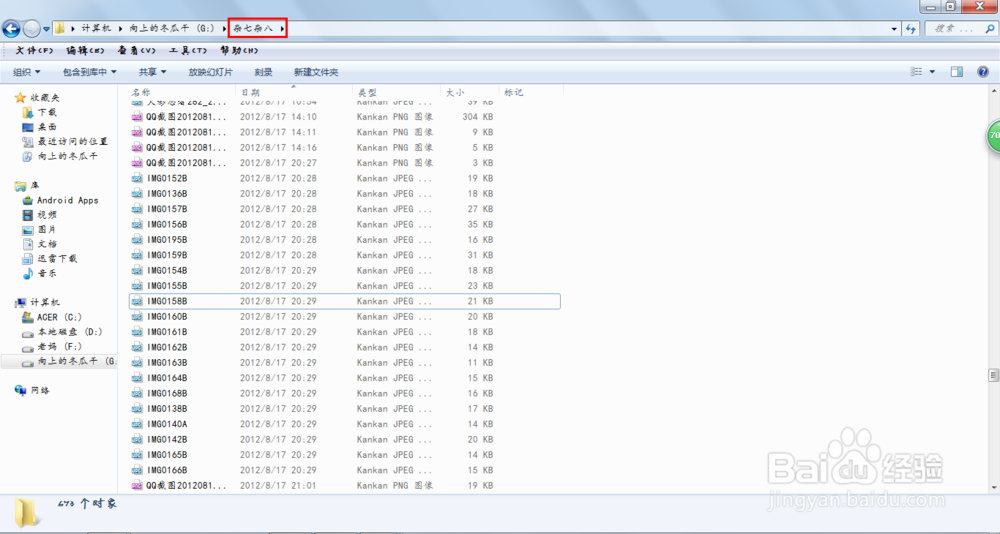1000x534 pixels.
Task: Click the Back navigation arrow button
Action: point(11,29)
